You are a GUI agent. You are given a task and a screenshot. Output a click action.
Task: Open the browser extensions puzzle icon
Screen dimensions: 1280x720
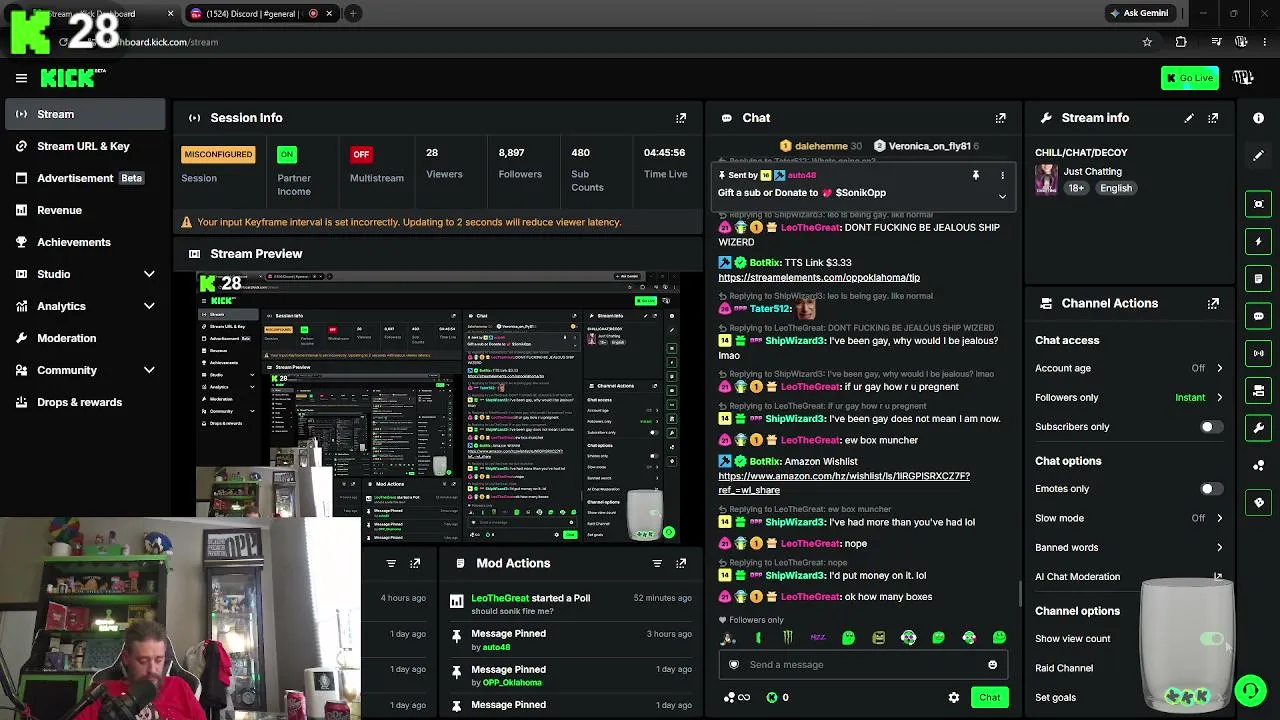pos(1181,42)
